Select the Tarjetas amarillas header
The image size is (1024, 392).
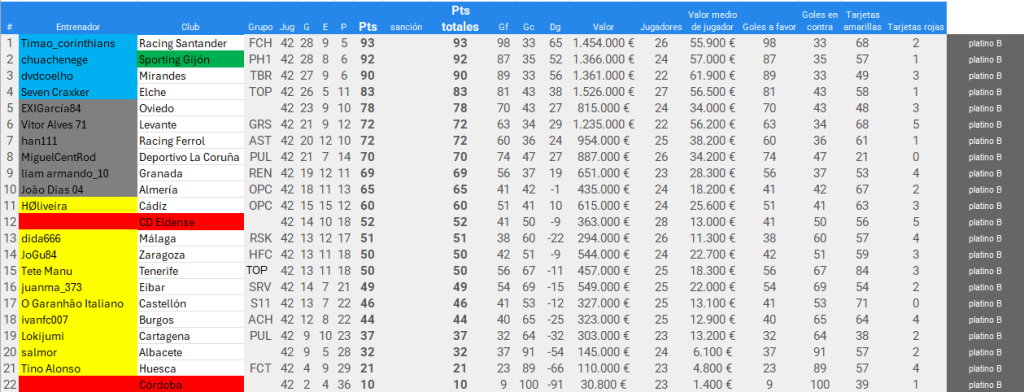[862, 20]
